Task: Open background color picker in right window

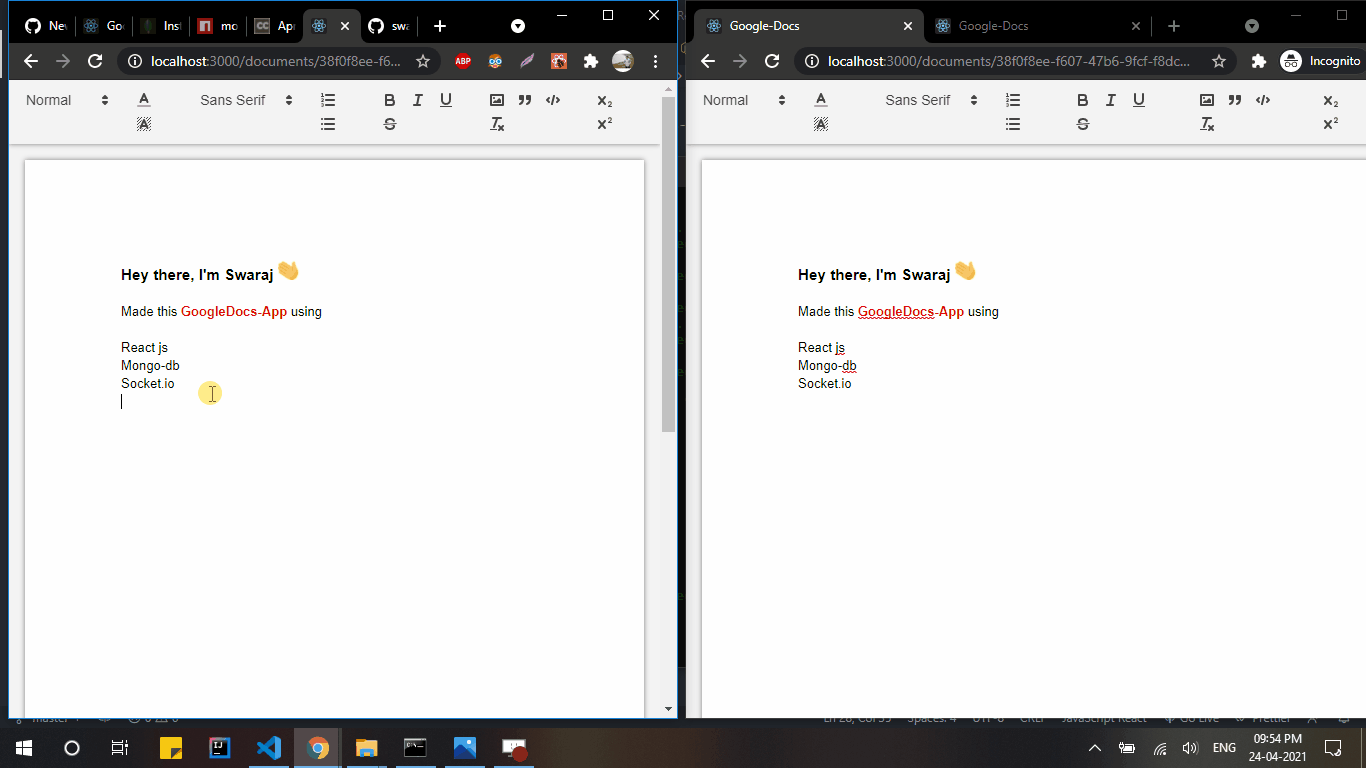Action: pyautogui.click(x=821, y=124)
